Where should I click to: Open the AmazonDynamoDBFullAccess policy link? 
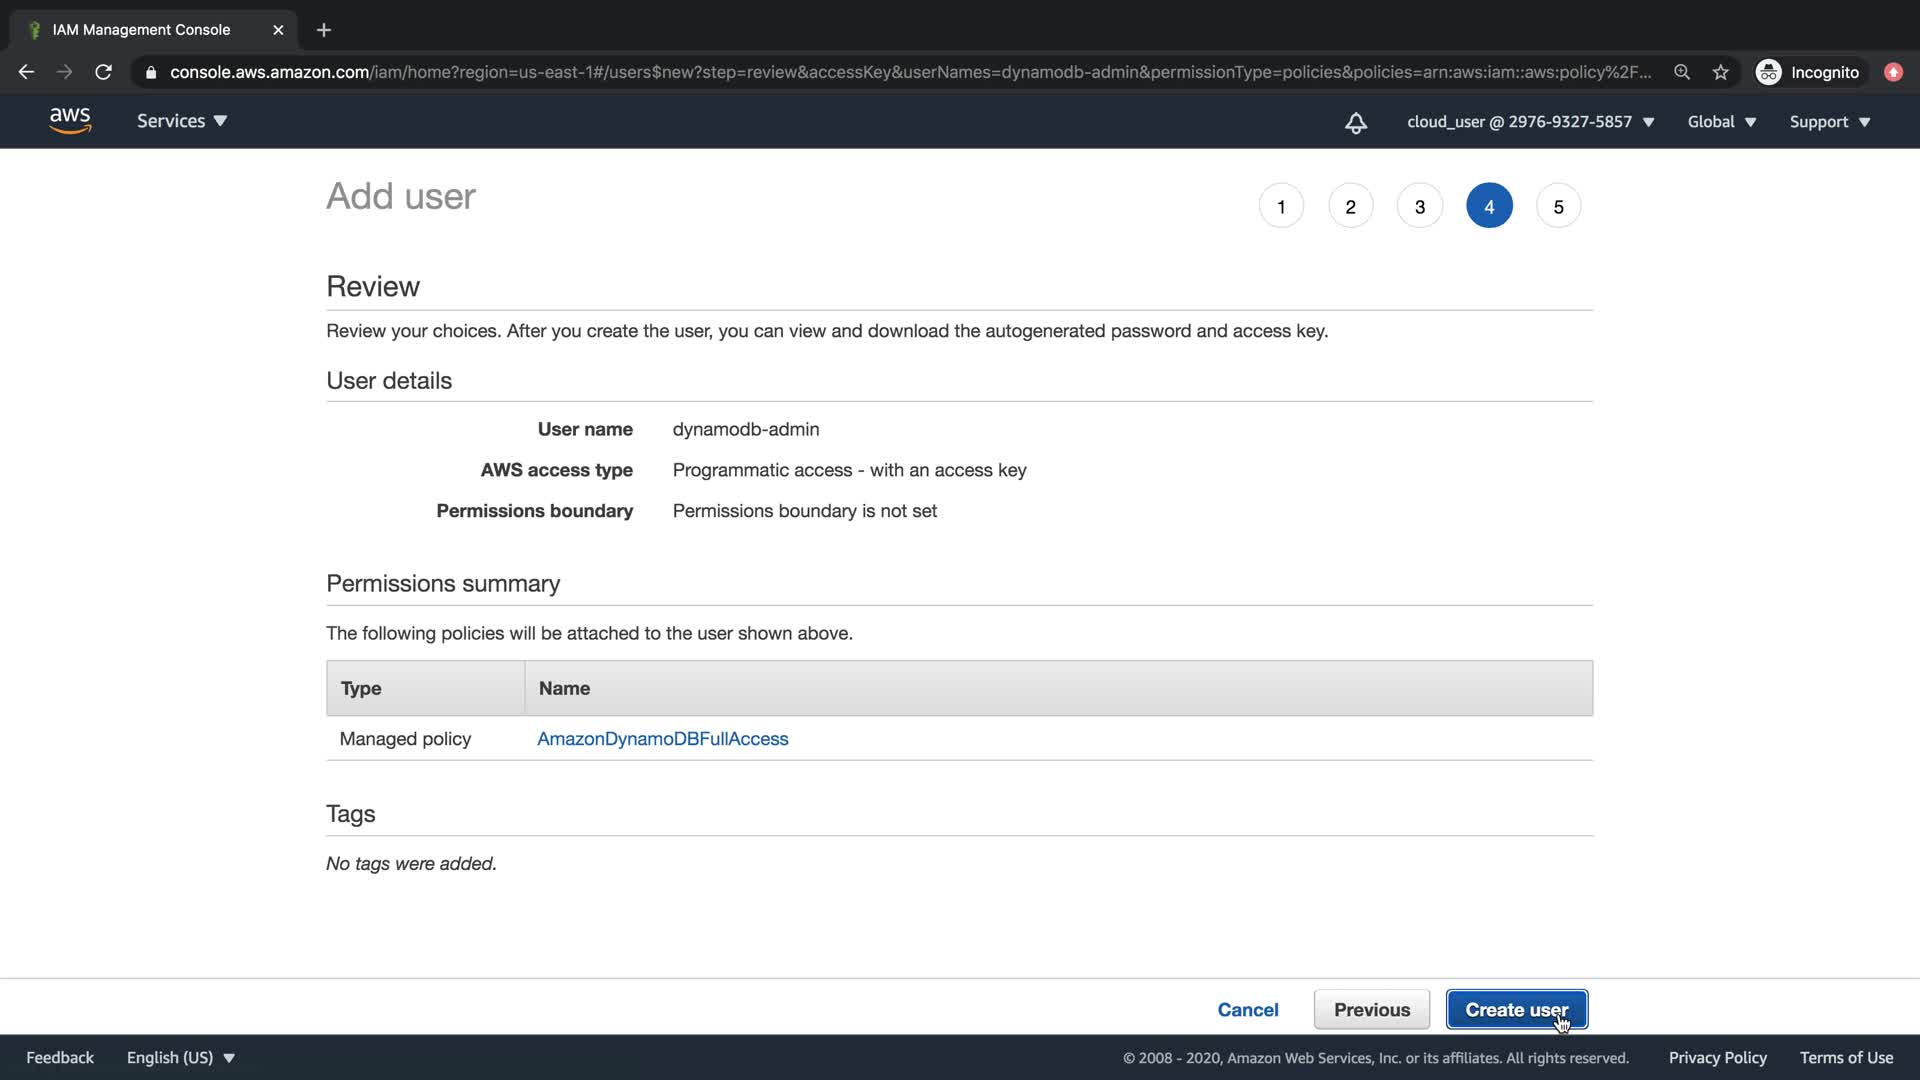[x=662, y=738]
